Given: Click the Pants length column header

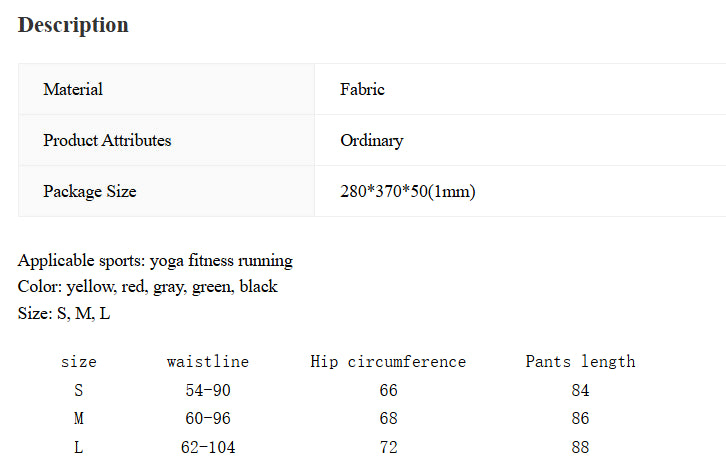Looking at the screenshot, I should (x=580, y=362).
